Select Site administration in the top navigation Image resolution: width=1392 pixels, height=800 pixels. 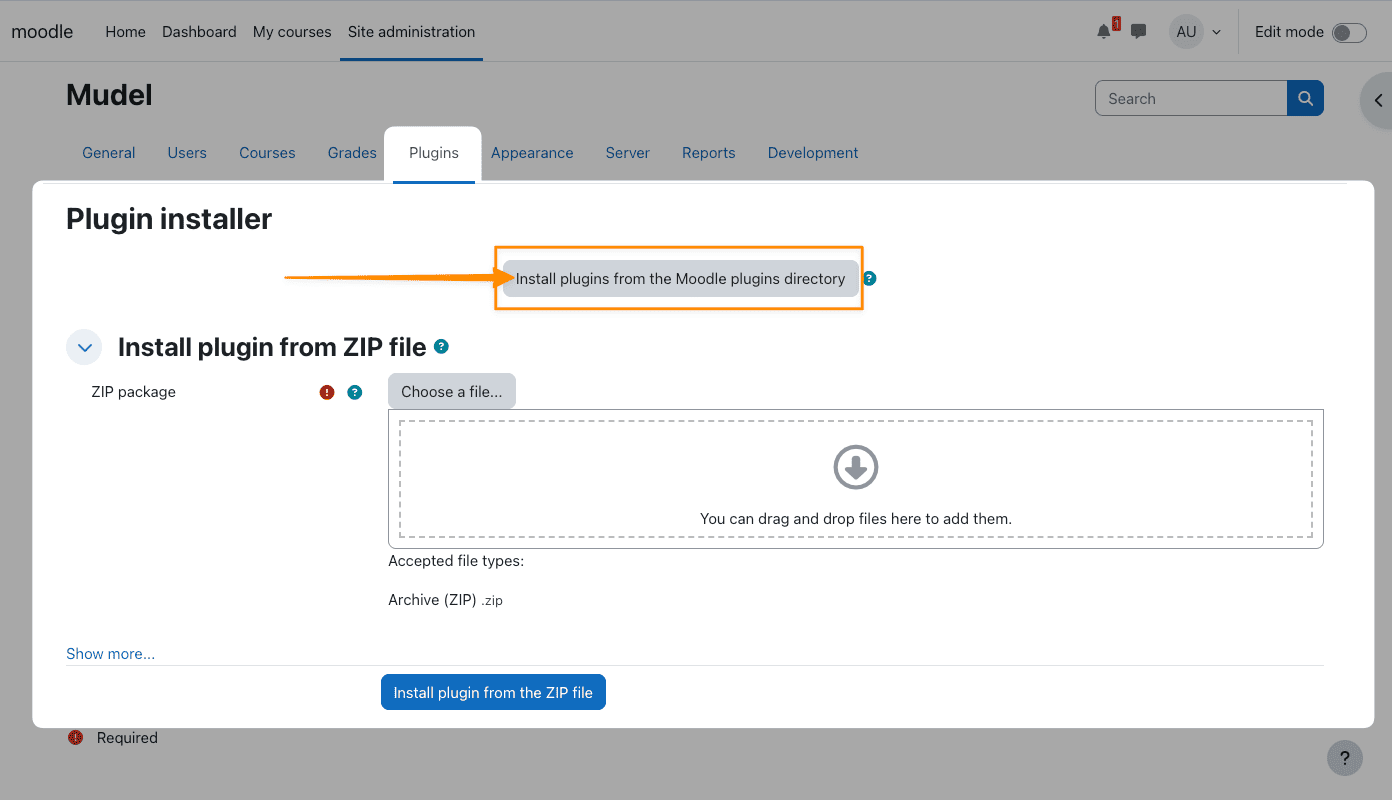(x=411, y=32)
